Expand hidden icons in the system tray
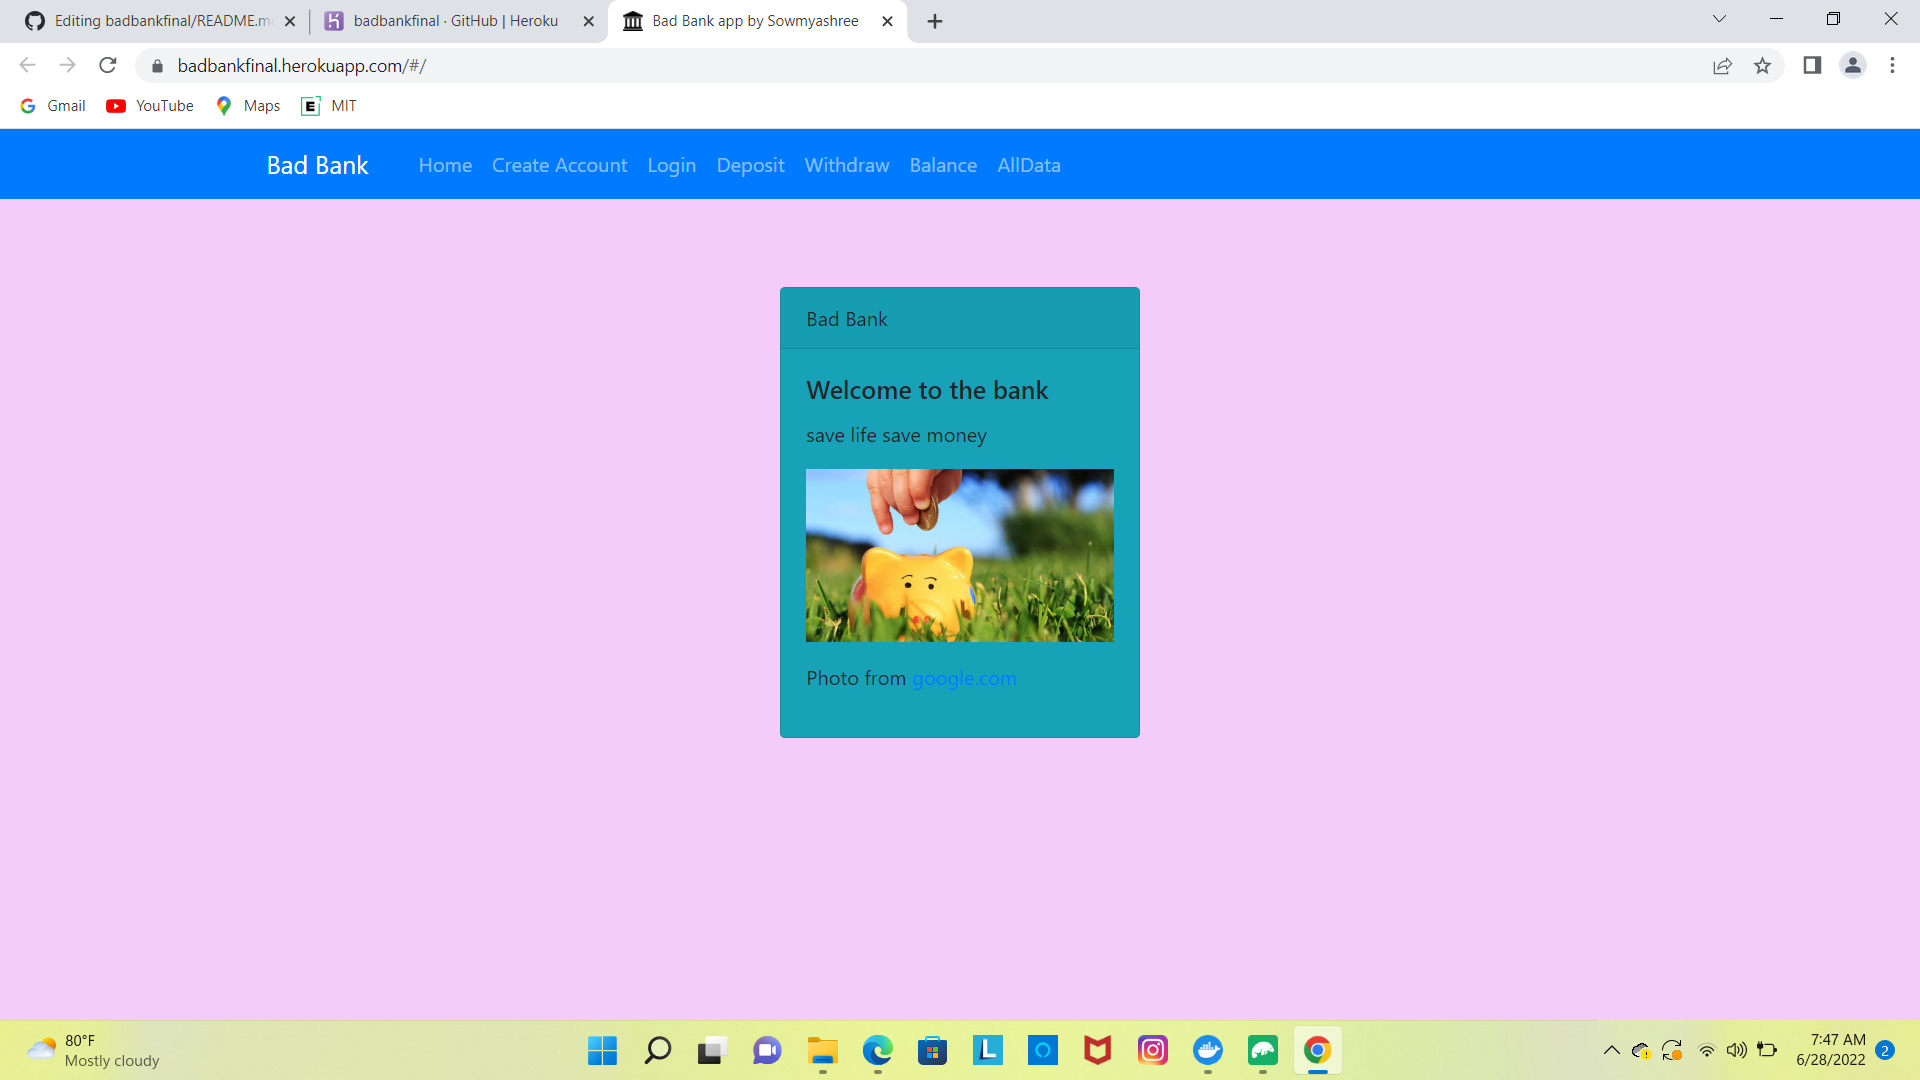The height and width of the screenshot is (1080, 1920). coord(1611,1050)
